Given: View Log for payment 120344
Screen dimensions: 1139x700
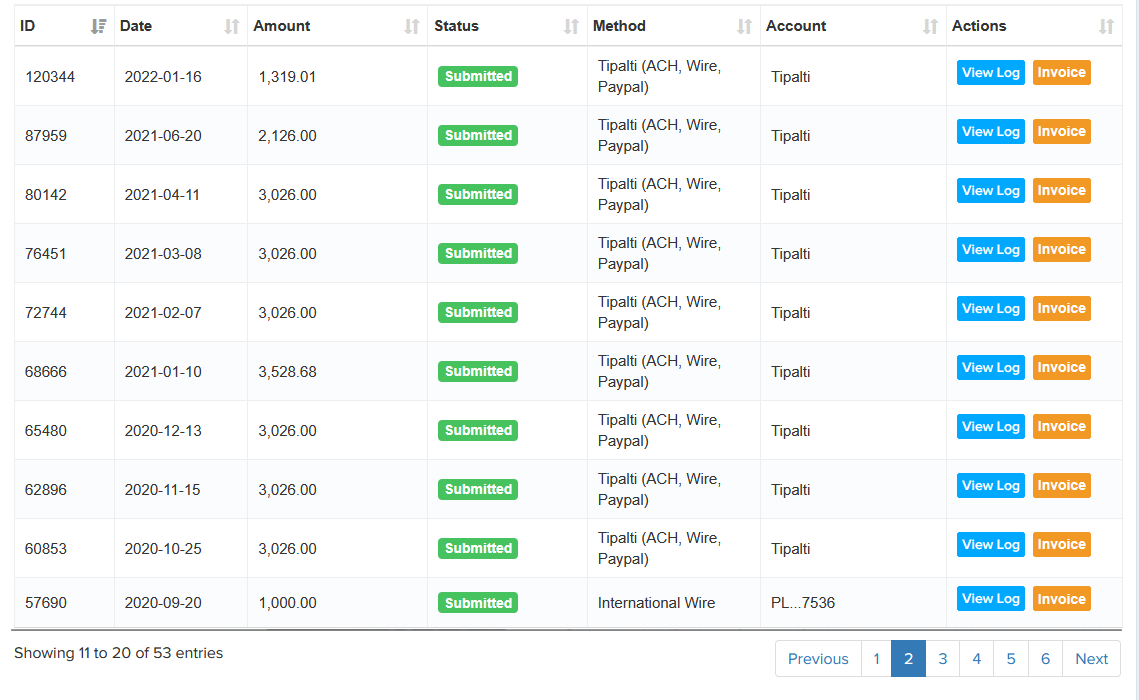Looking at the screenshot, I should (x=990, y=73).
